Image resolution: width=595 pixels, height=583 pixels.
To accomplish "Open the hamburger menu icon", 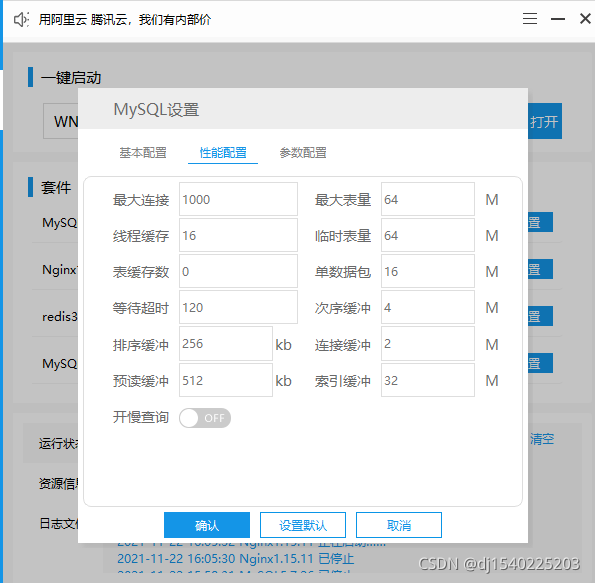I will point(530,18).
